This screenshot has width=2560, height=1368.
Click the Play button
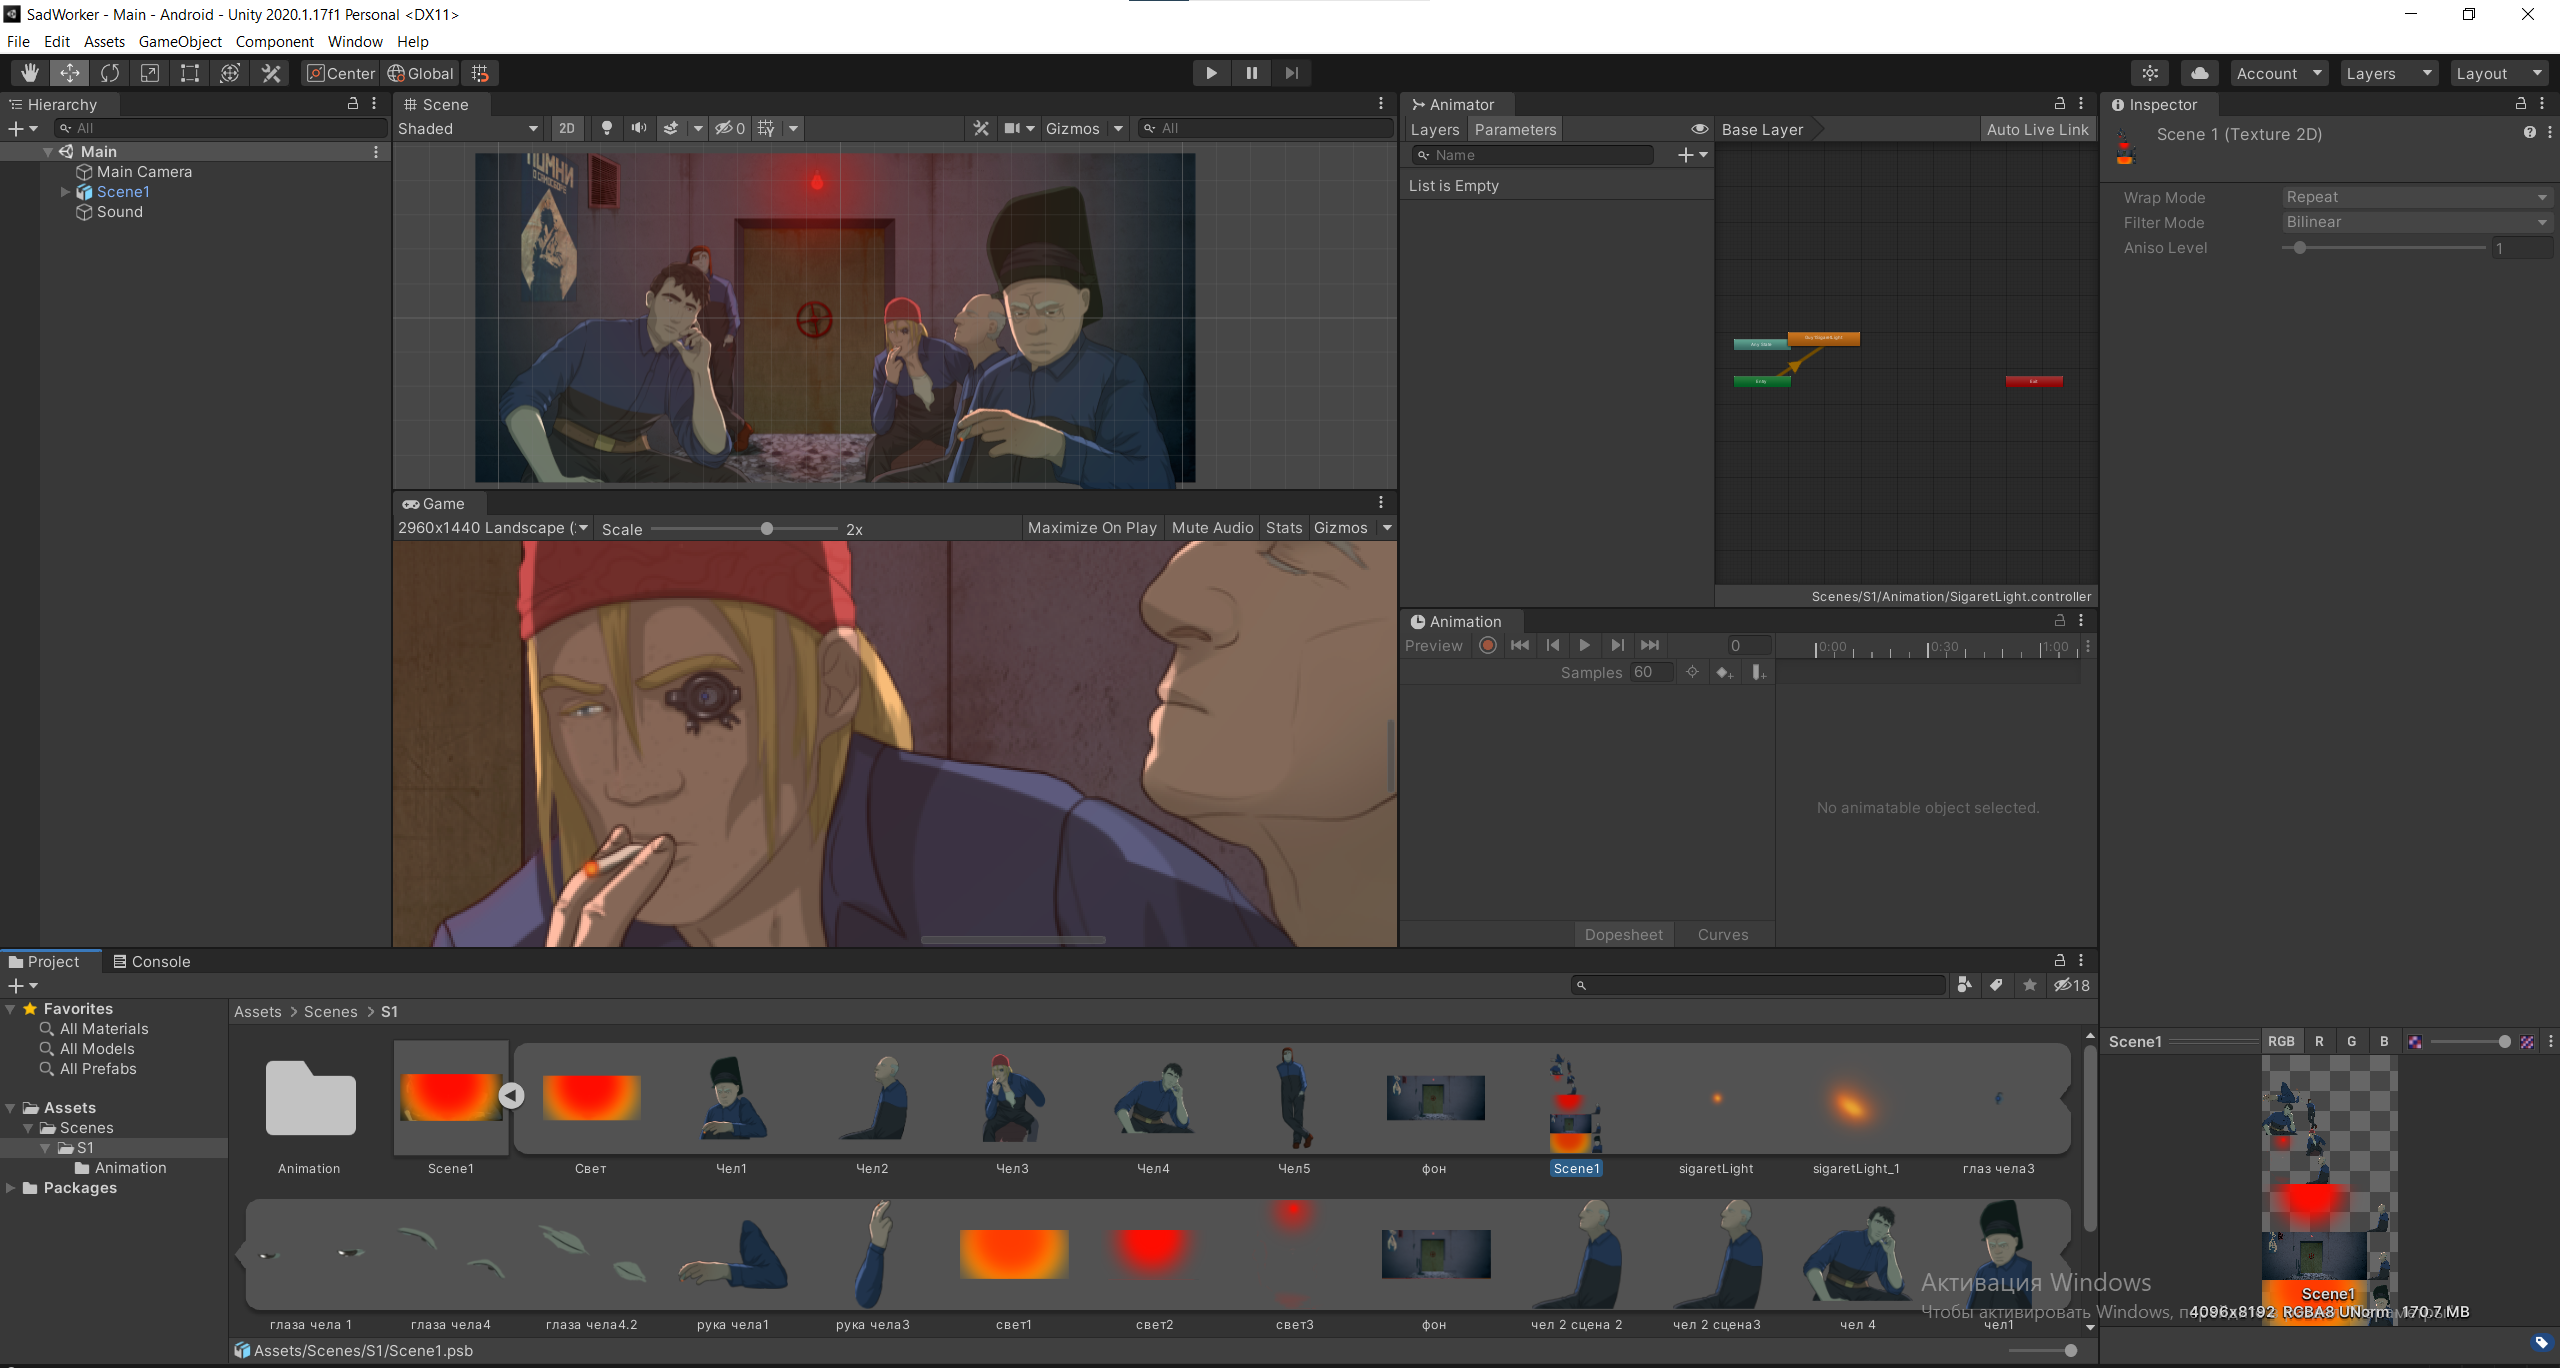(x=1211, y=73)
